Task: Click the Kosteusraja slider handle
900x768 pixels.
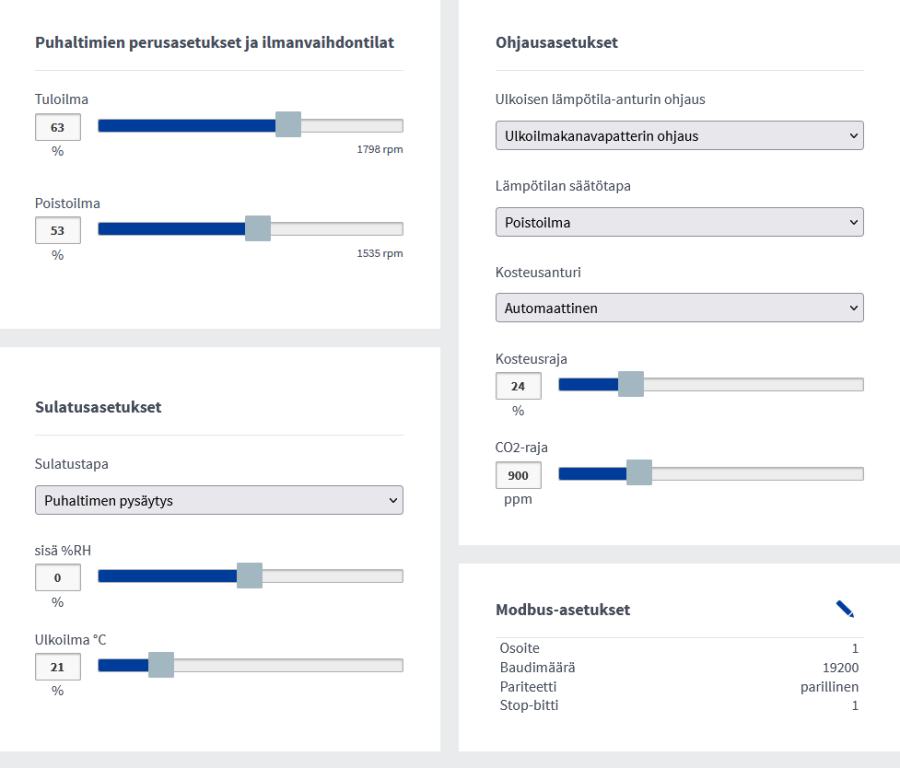Action: (631, 385)
